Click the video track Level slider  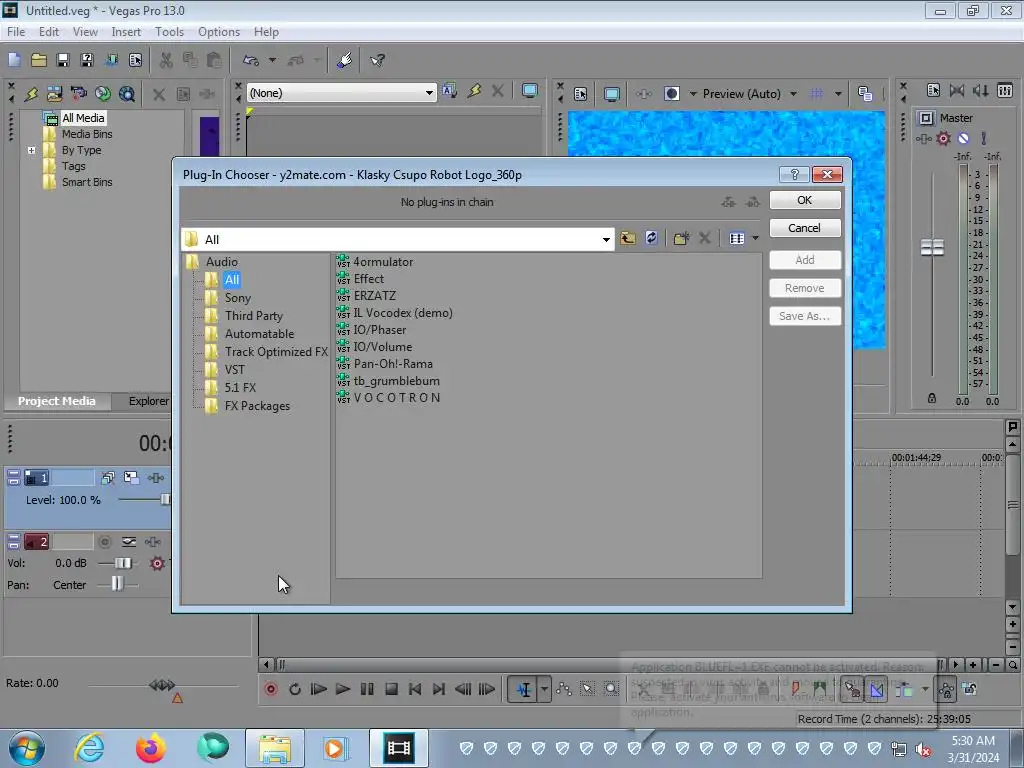pos(165,500)
